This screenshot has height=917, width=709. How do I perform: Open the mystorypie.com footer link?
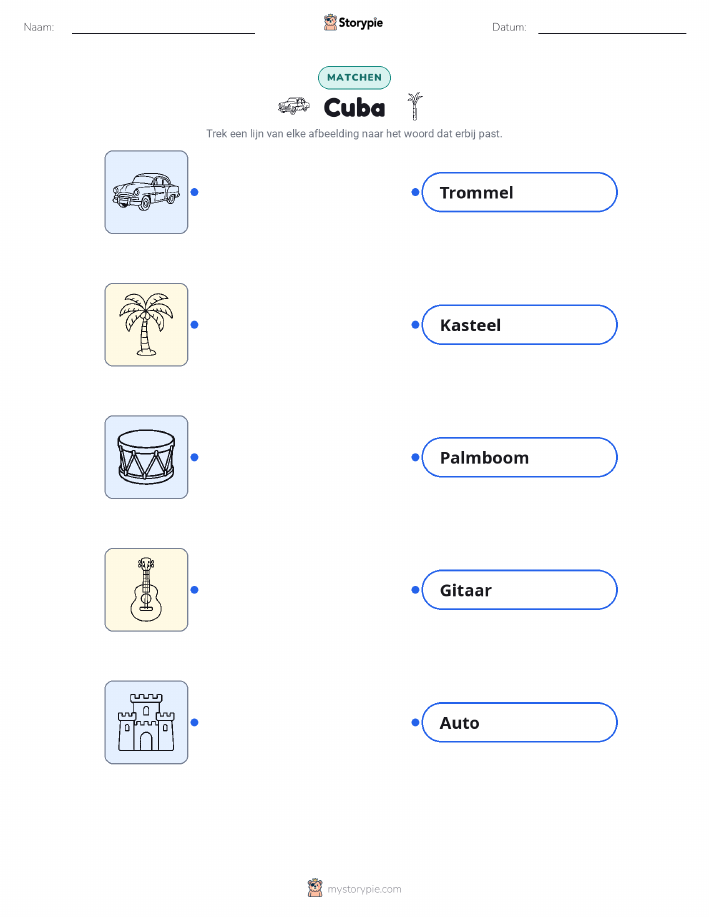pyautogui.click(x=364, y=889)
